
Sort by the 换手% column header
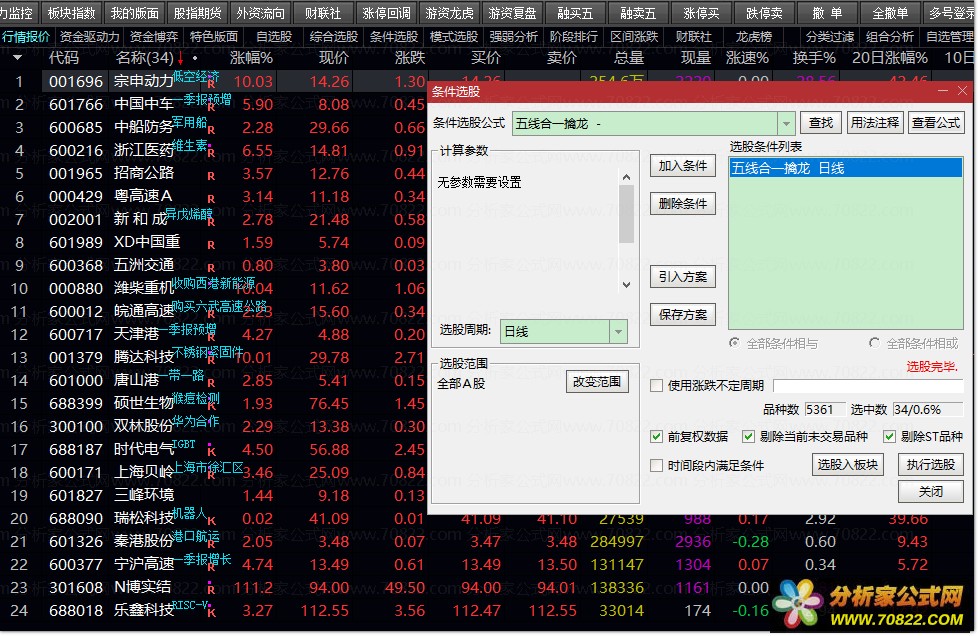(814, 58)
